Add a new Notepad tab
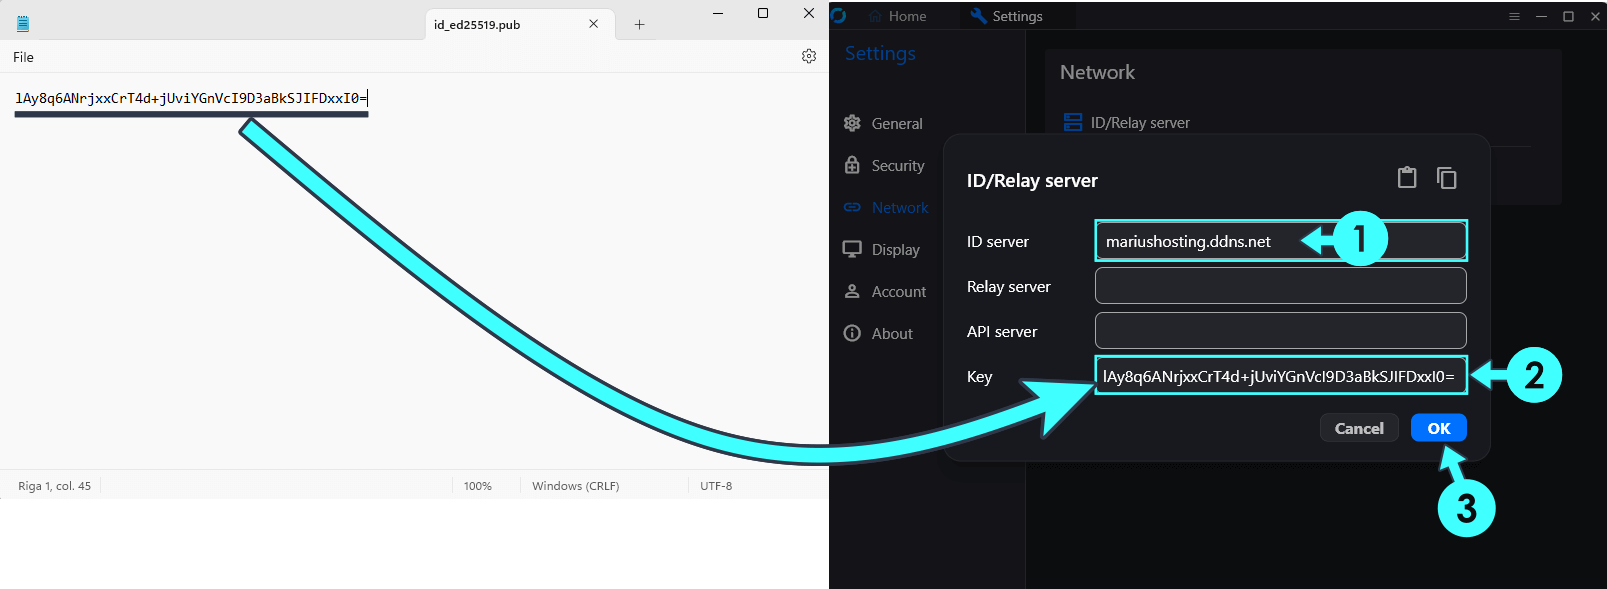This screenshot has width=1607, height=589. point(639,24)
